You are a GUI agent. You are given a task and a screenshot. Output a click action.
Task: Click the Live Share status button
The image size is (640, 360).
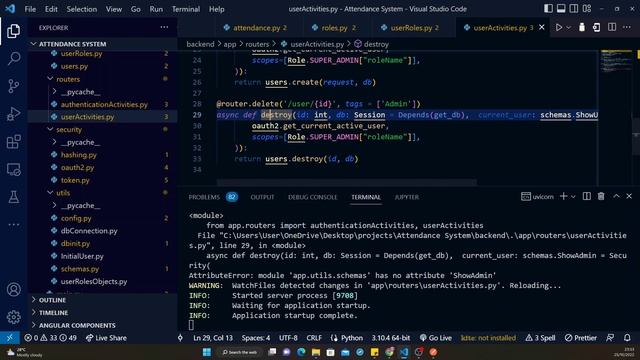coord(106,338)
